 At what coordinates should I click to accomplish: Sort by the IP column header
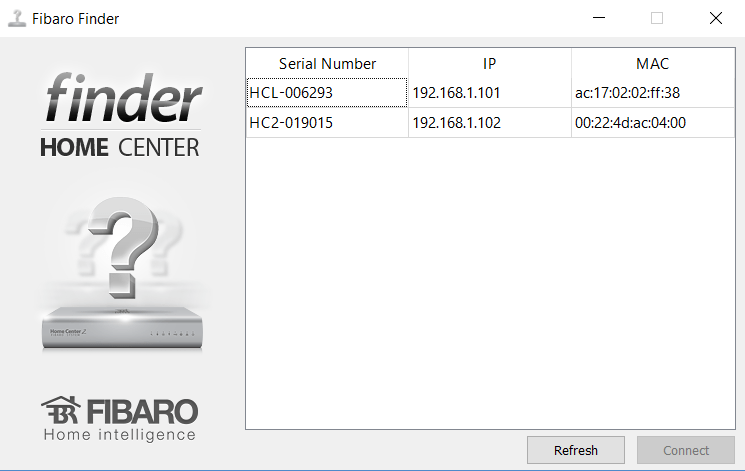489,63
